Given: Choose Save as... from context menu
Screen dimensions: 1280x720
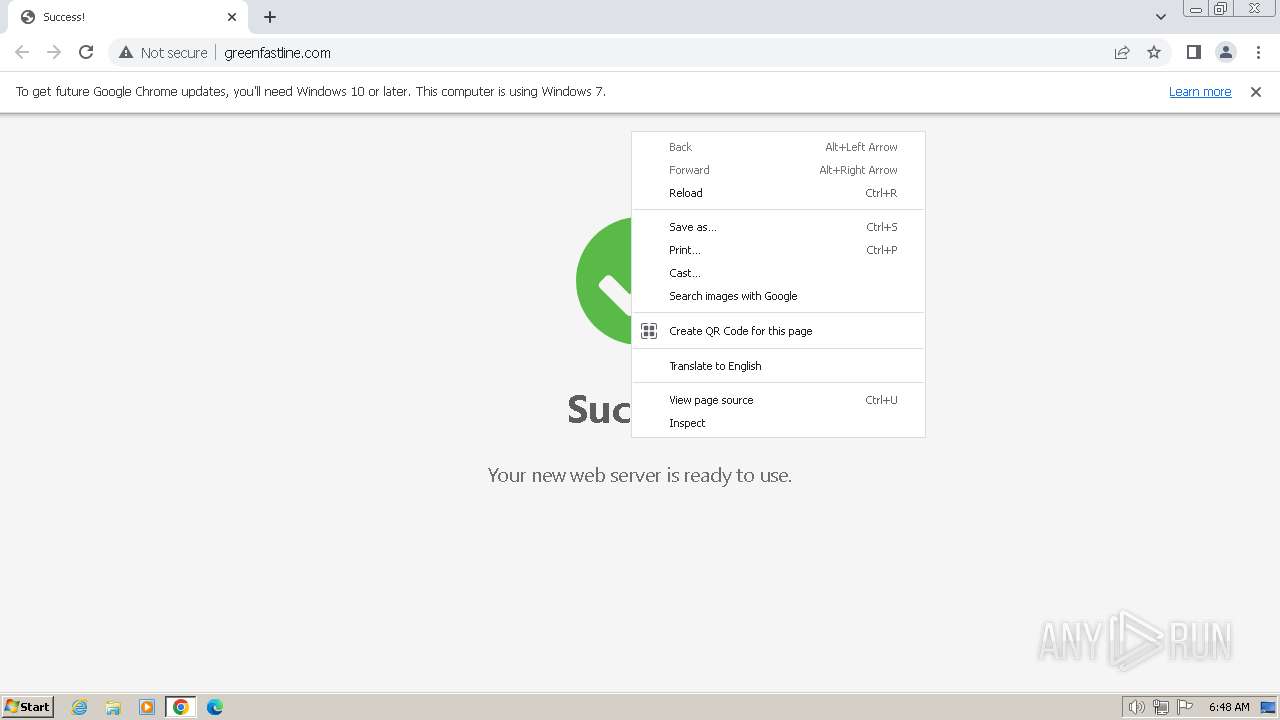Looking at the screenshot, I should (778, 227).
